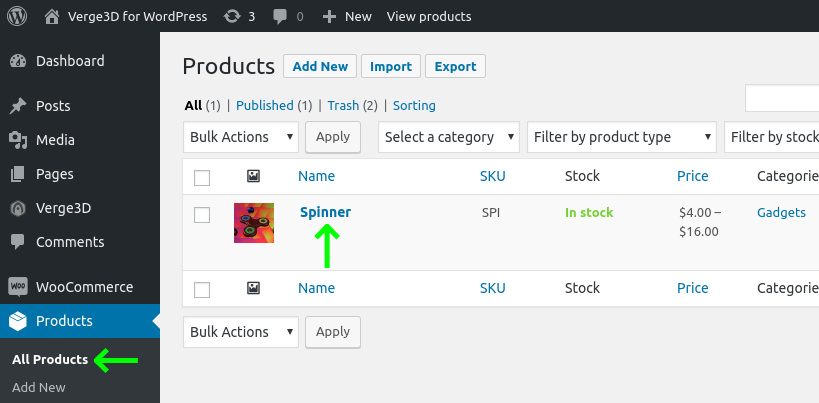Image resolution: width=819 pixels, height=403 pixels.
Task: Click the Dashboard gauge icon
Action: pos(18,61)
